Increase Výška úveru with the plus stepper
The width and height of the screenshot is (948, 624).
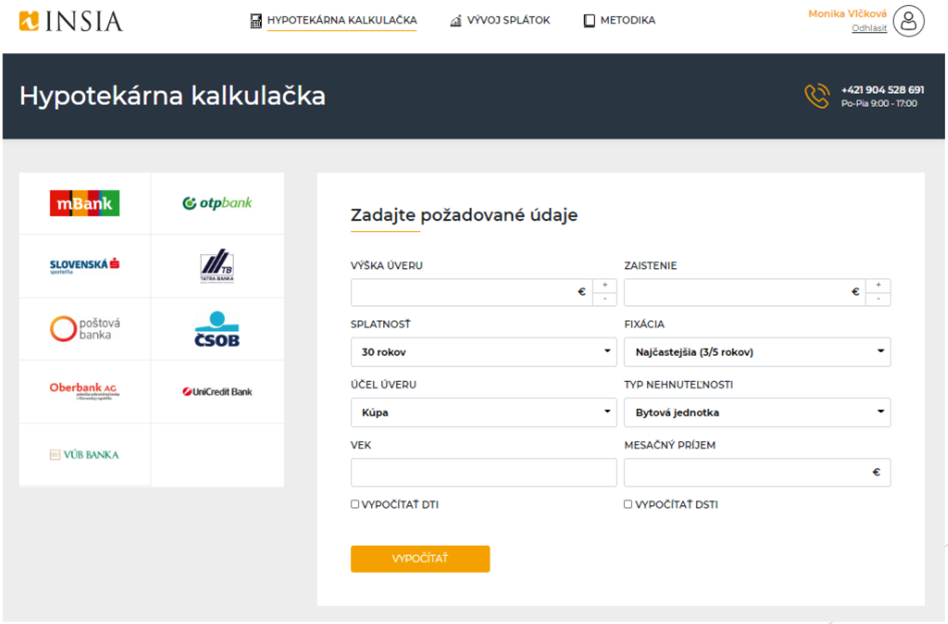[605, 285]
